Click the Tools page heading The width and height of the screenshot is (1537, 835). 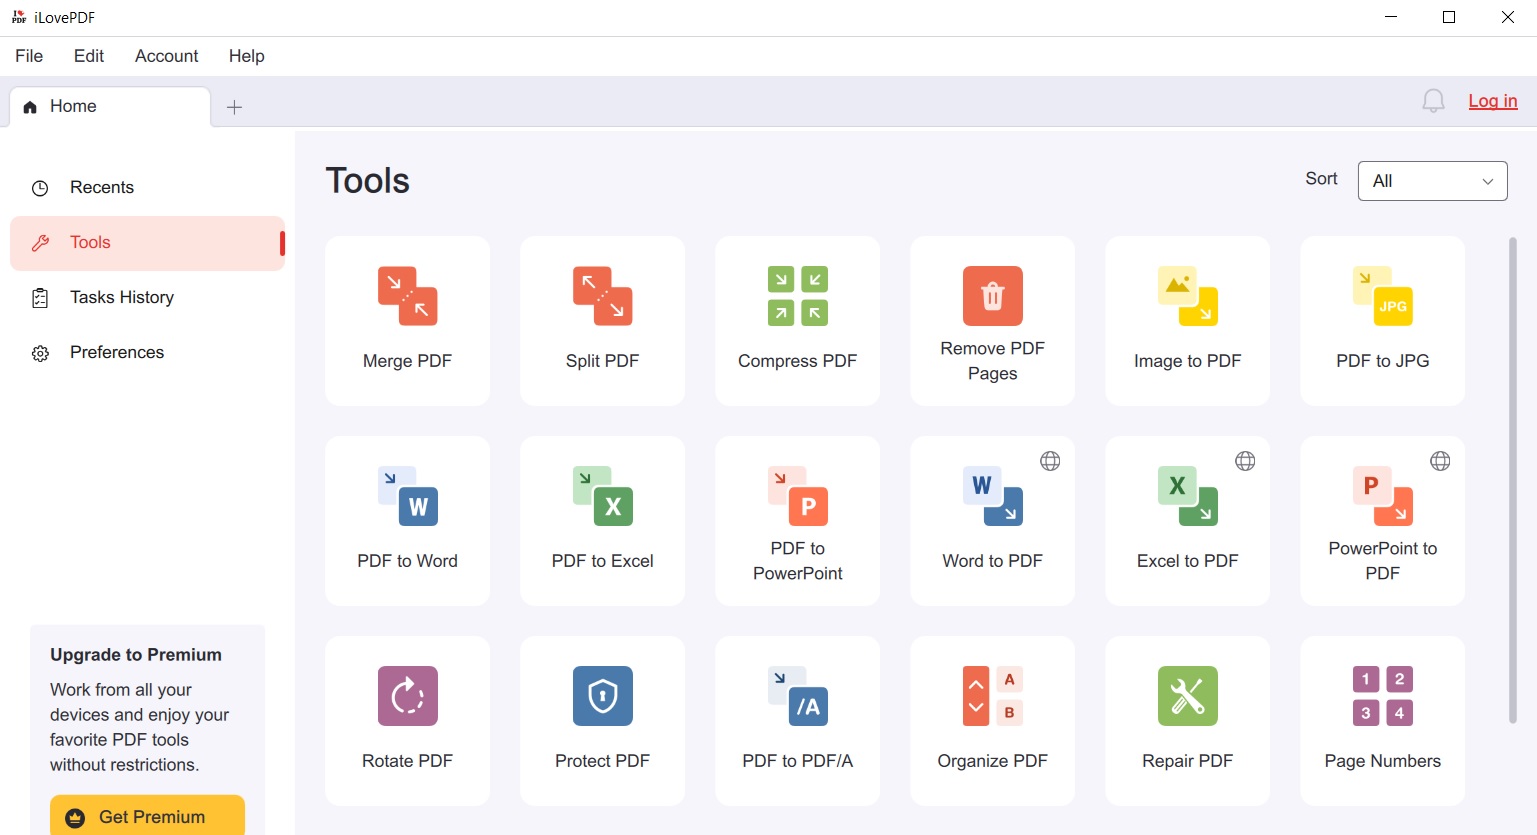pos(368,181)
